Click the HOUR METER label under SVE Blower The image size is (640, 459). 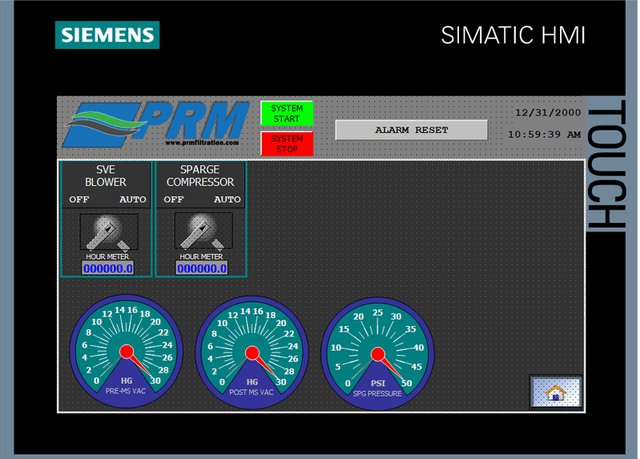pyautogui.click(x=107, y=257)
